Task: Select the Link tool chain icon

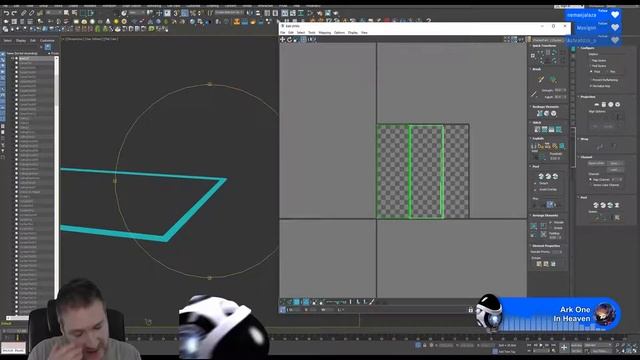Action: coord(24,13)
